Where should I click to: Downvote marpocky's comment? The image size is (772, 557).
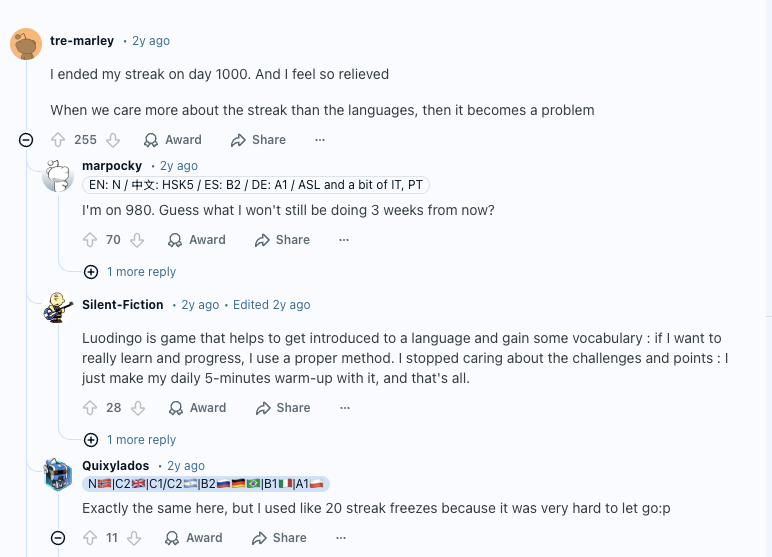coord(137,240)
